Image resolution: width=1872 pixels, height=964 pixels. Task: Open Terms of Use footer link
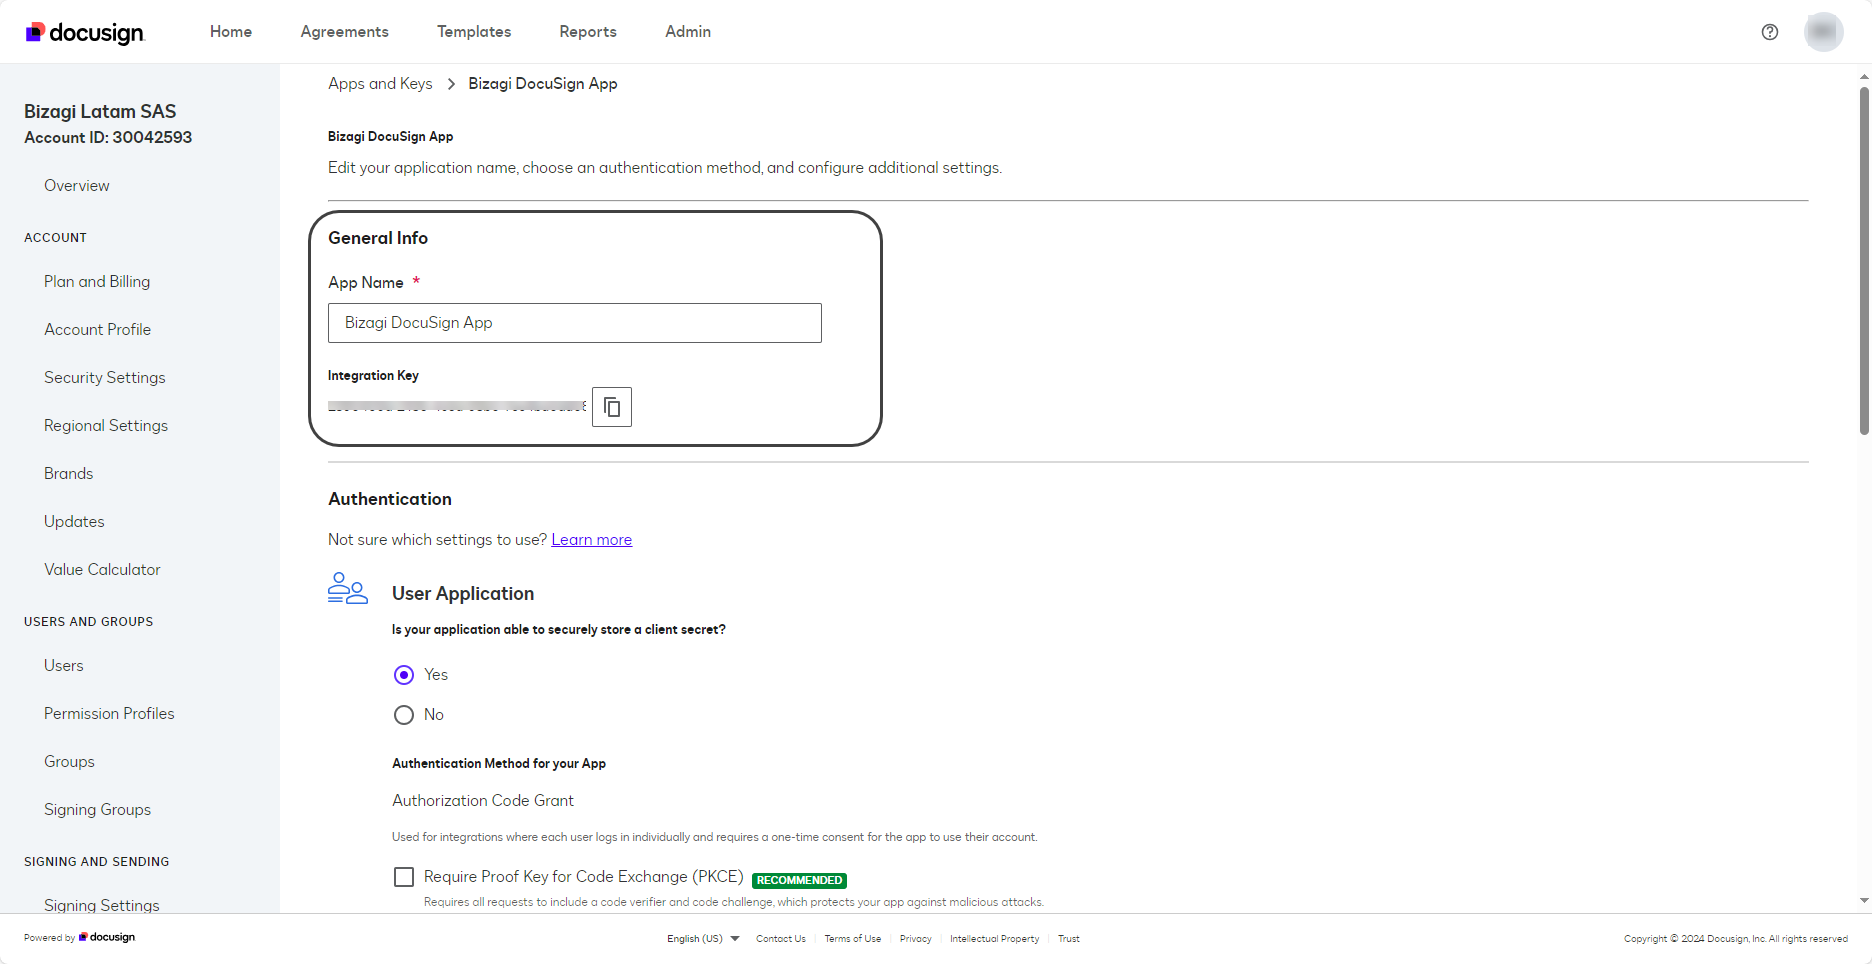click(853, 939)
